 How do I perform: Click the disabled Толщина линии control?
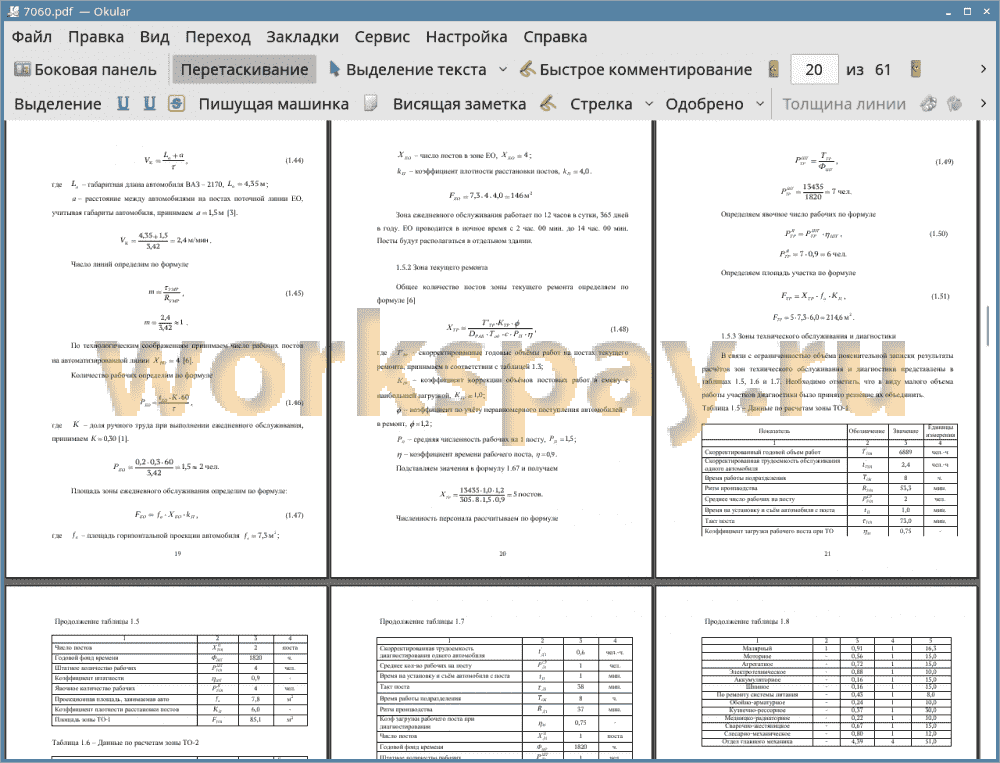pyautogui.click(x=844, y=104)
